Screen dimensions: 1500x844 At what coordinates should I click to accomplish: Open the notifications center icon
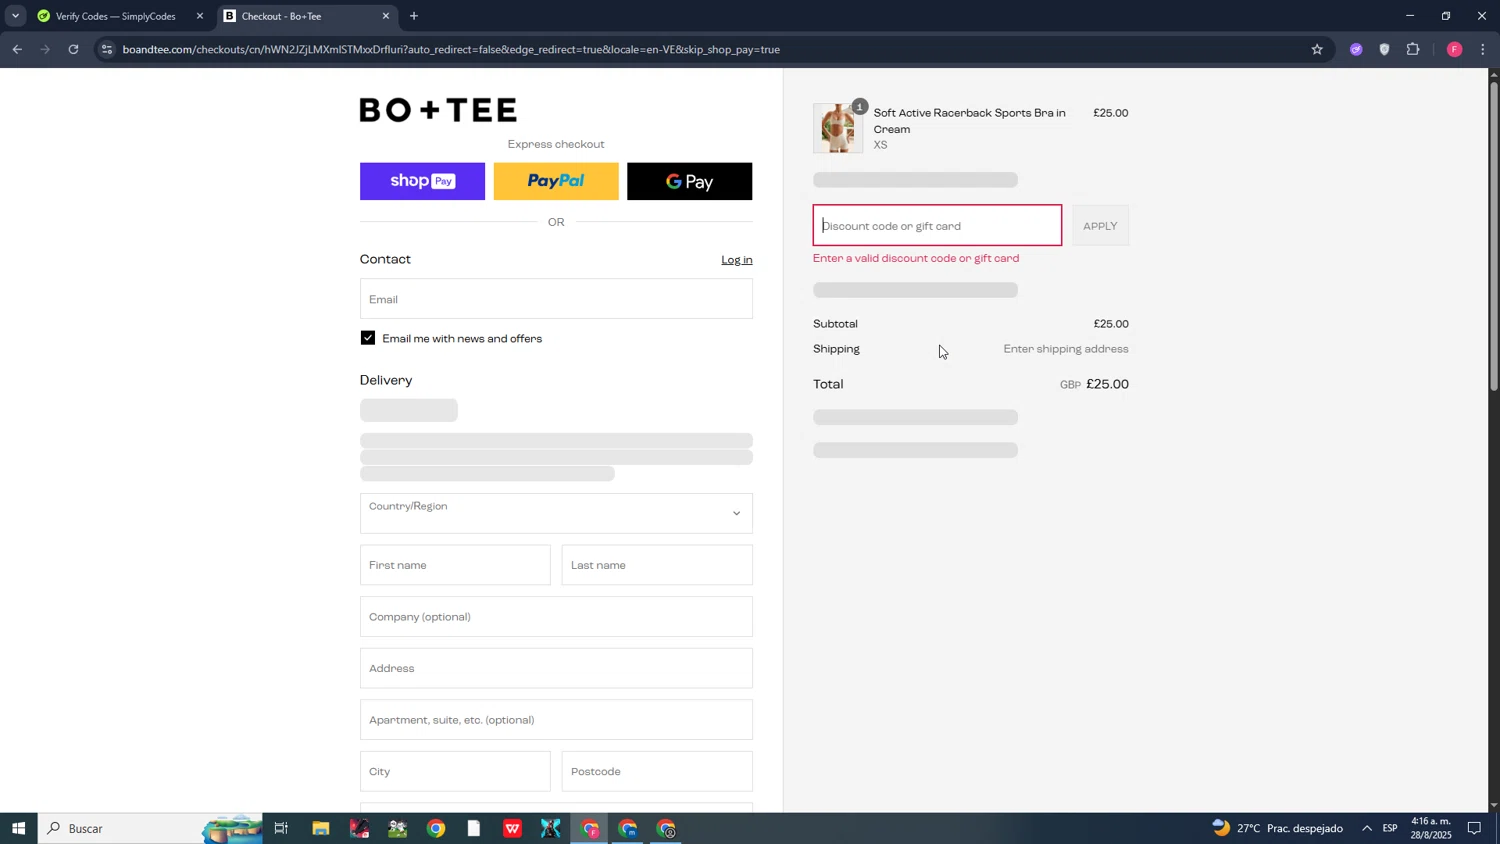point(1474,829)
